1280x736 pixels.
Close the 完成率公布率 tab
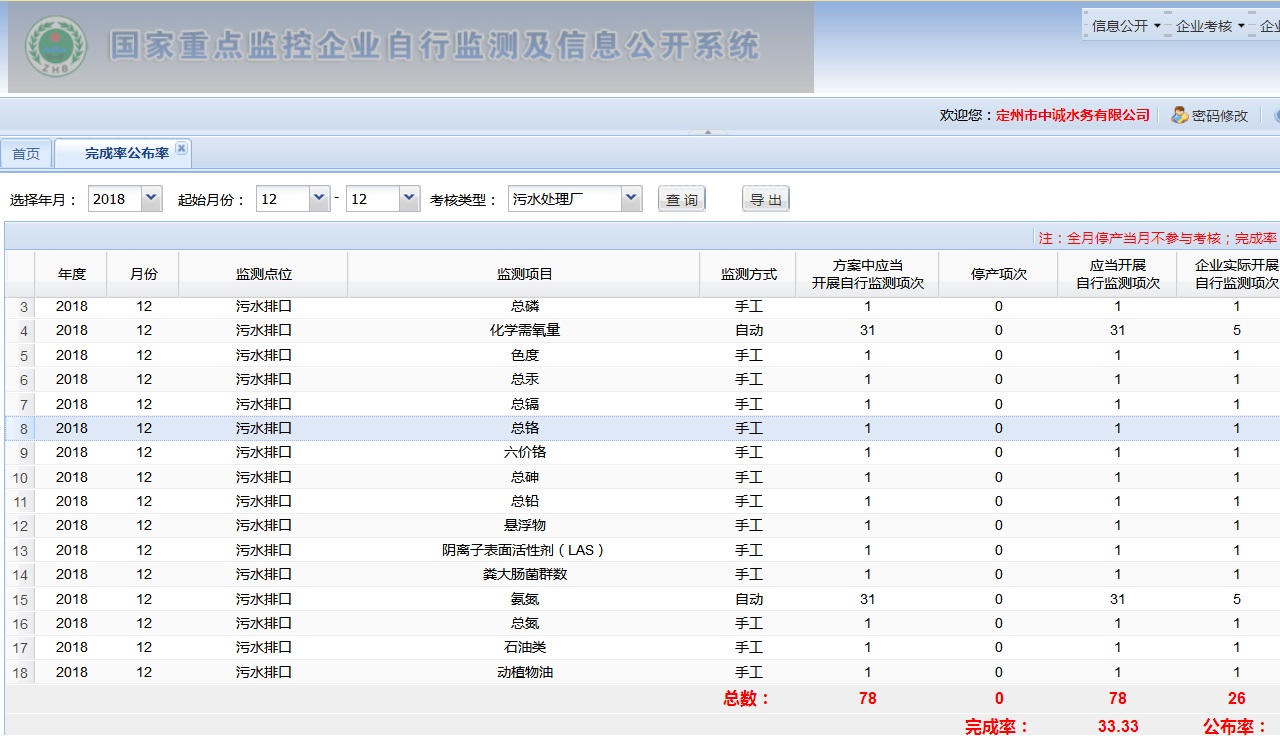(x=181, y=149)
